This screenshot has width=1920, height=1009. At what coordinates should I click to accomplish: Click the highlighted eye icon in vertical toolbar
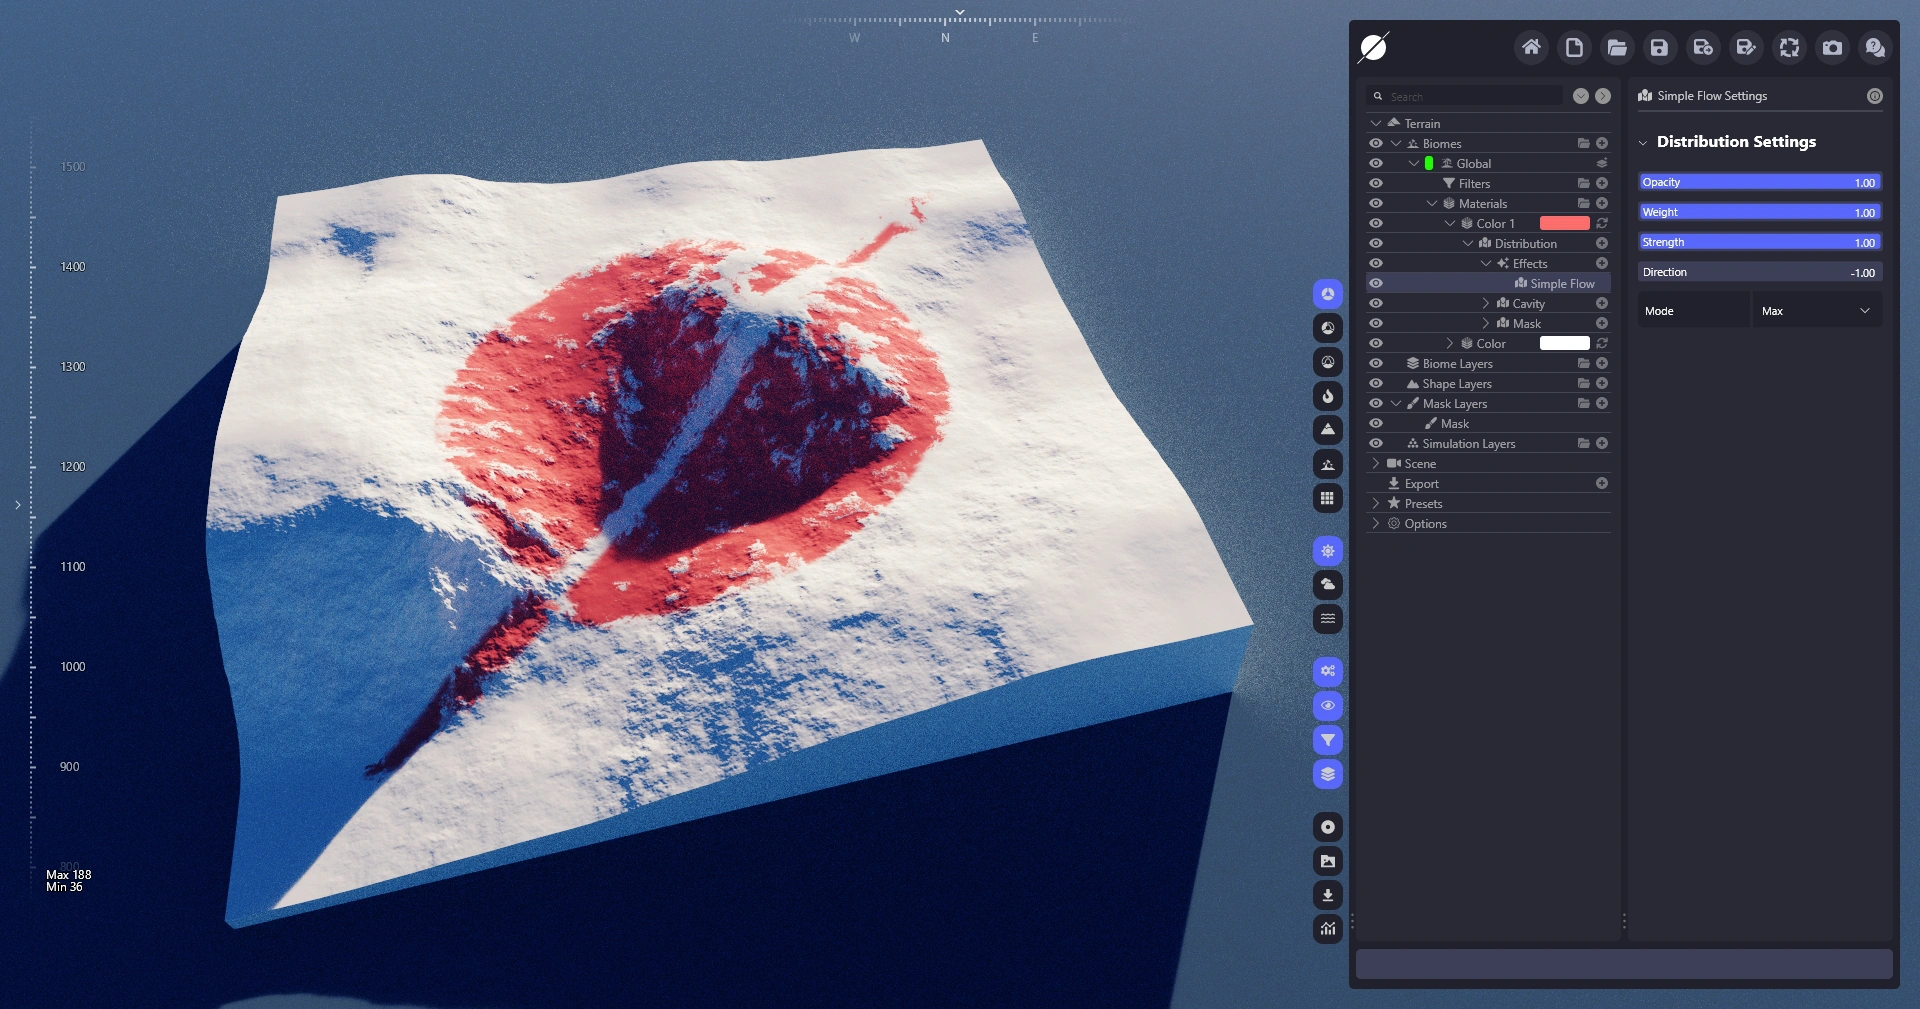(1328, 706)
